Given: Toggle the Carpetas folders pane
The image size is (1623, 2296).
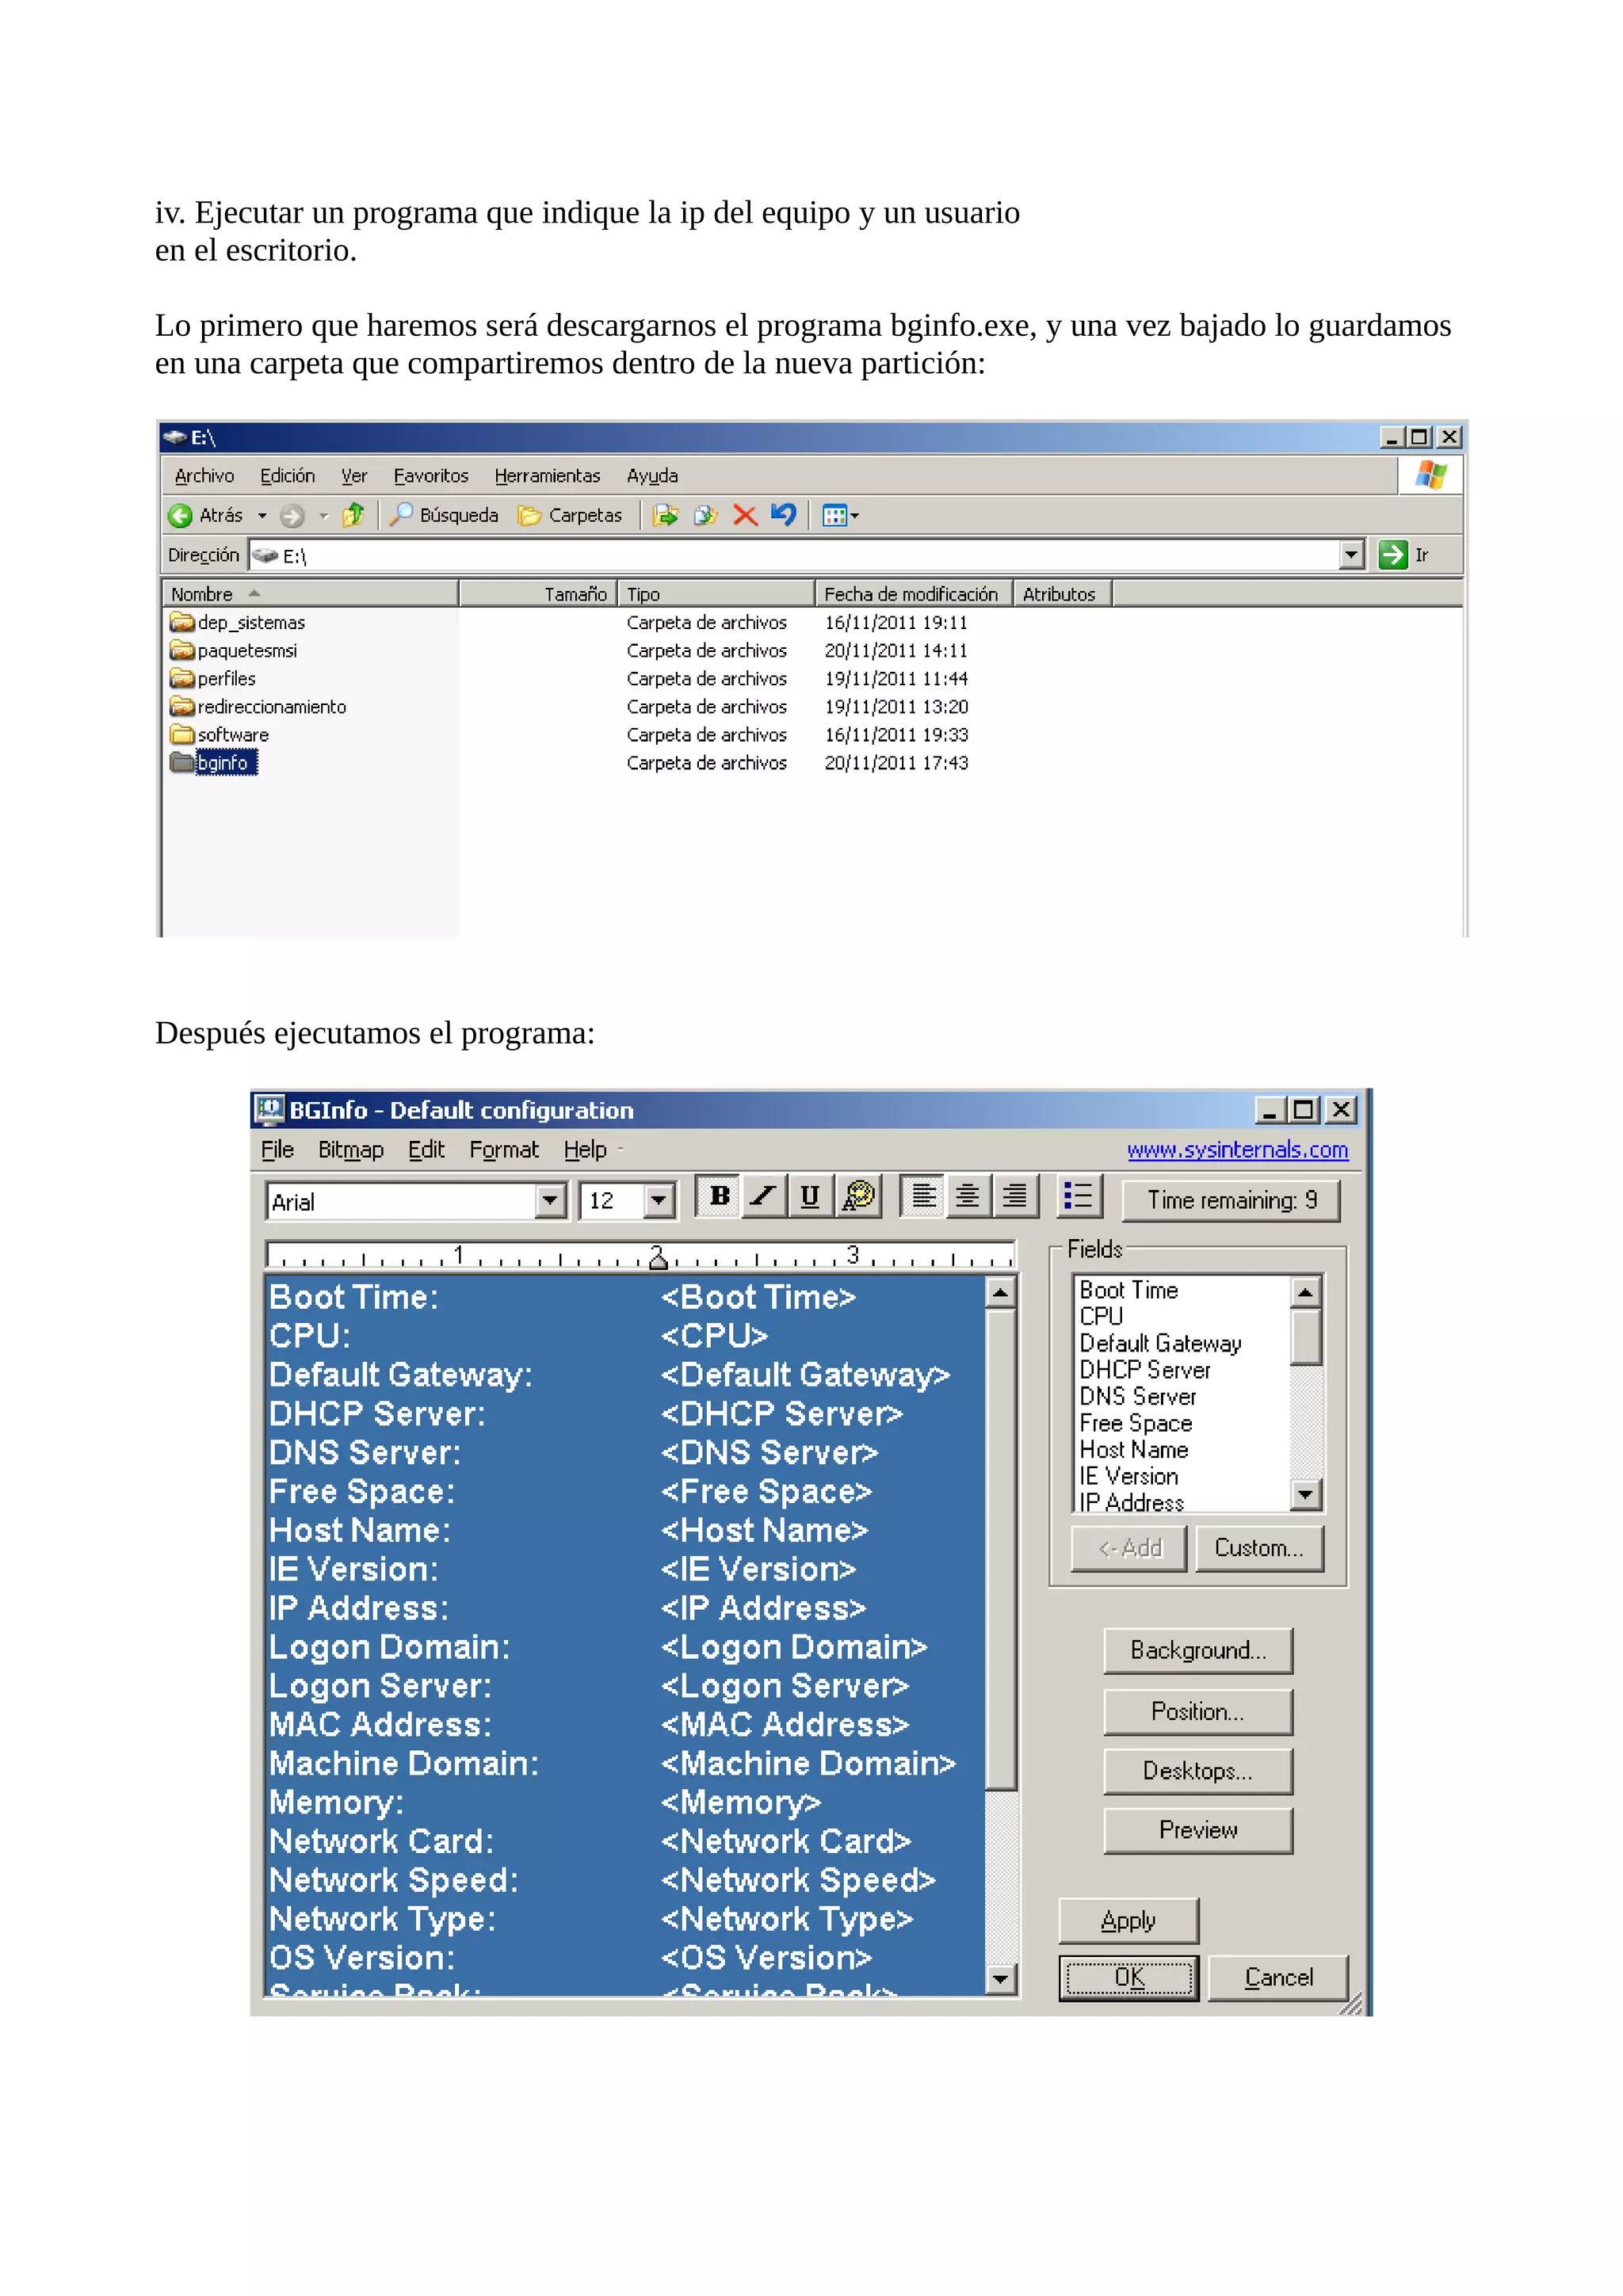Looking at the screenshot, I should coord(570,515).
